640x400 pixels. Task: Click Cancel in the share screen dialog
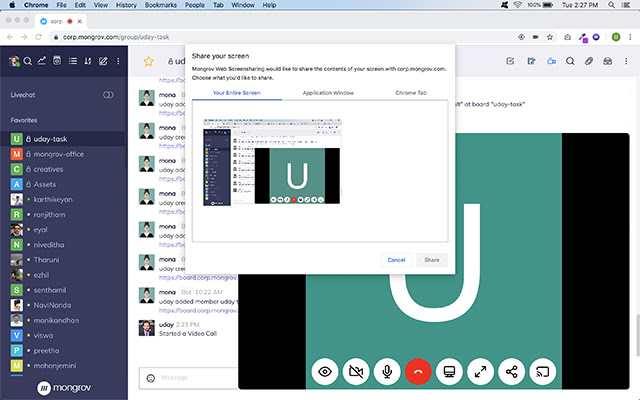pyautogui.click(x=396, y=260)
